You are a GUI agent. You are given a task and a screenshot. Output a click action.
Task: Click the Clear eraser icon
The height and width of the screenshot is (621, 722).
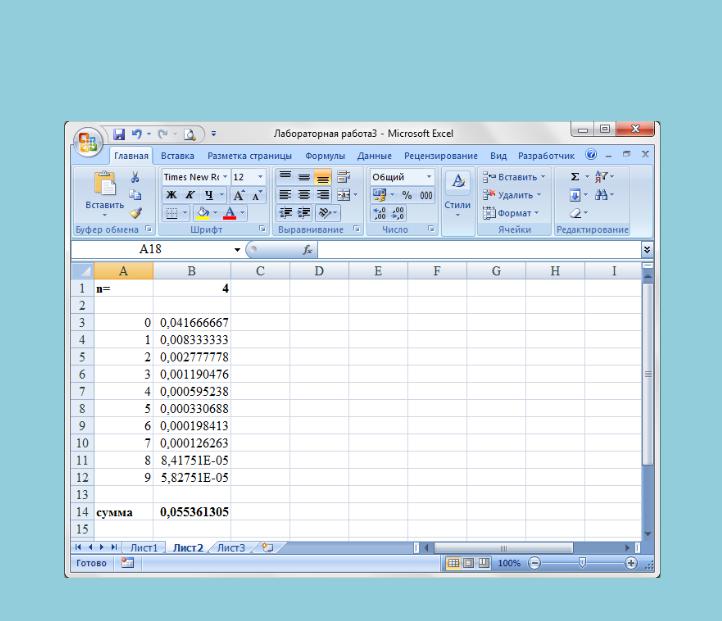click(575, 213)
